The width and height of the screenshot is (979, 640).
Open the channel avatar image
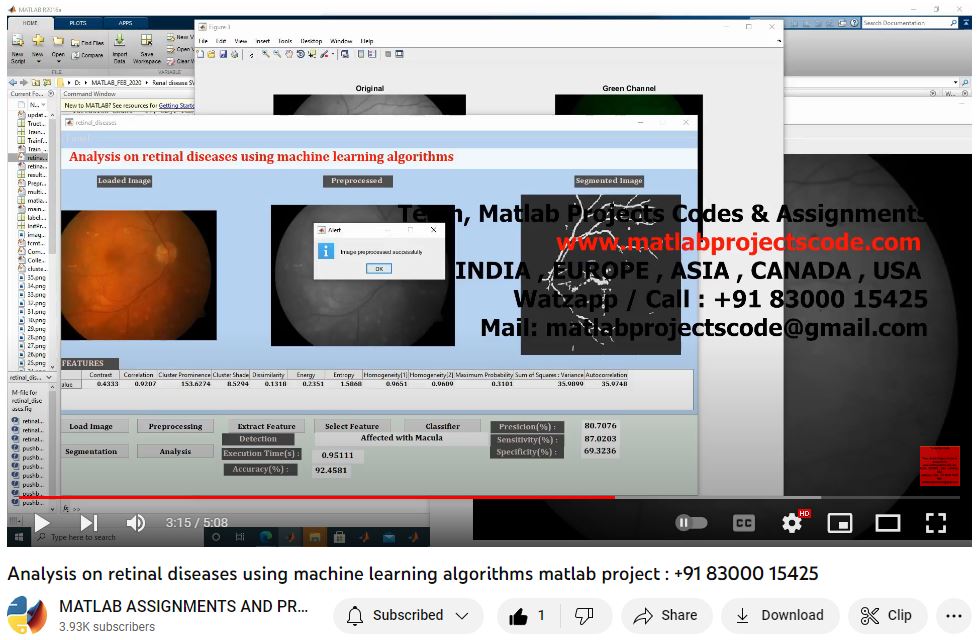[x=27, y=615]
